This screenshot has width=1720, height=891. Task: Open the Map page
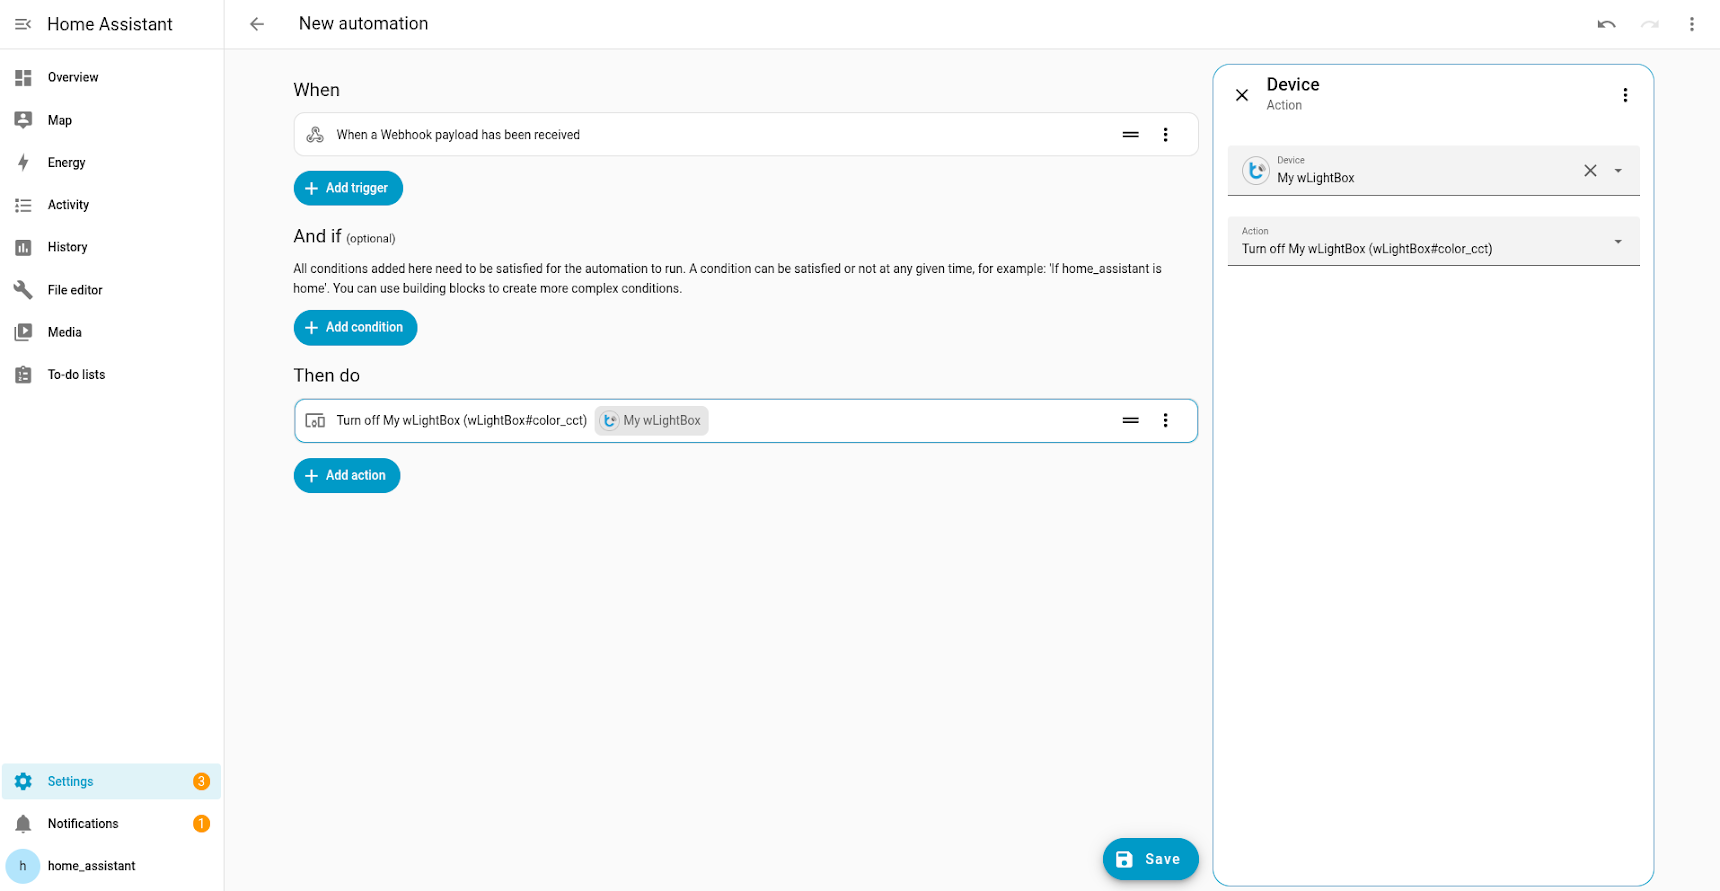pos(111,120)
